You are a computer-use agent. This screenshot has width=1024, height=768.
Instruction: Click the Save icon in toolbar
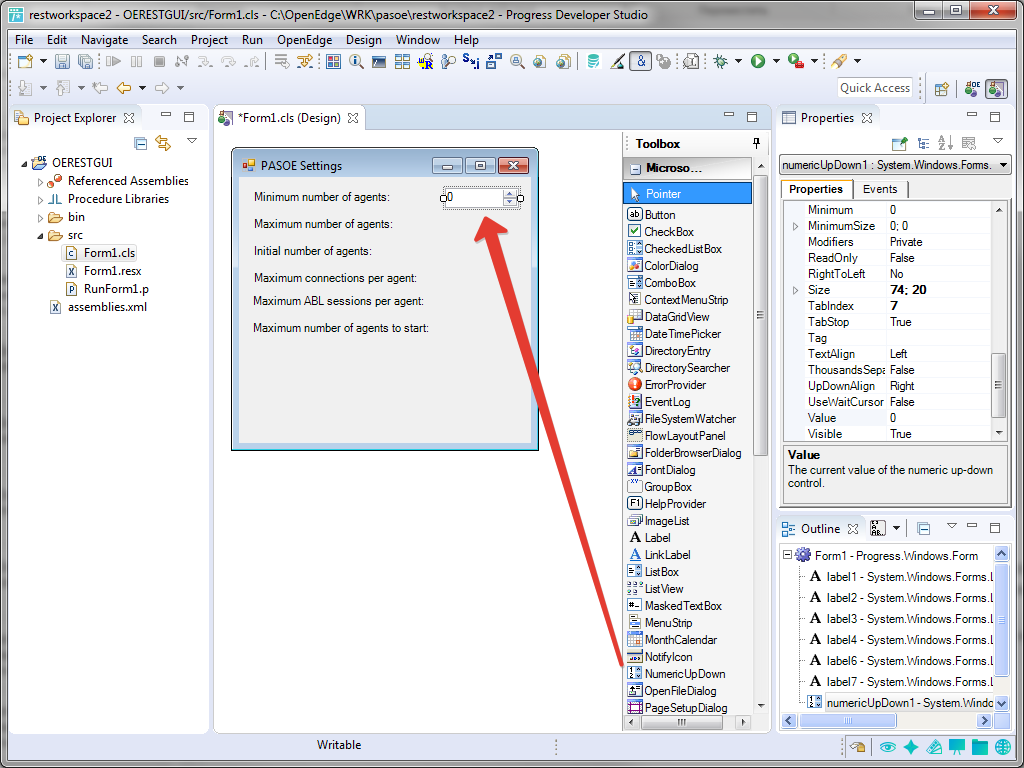[62, 61]
